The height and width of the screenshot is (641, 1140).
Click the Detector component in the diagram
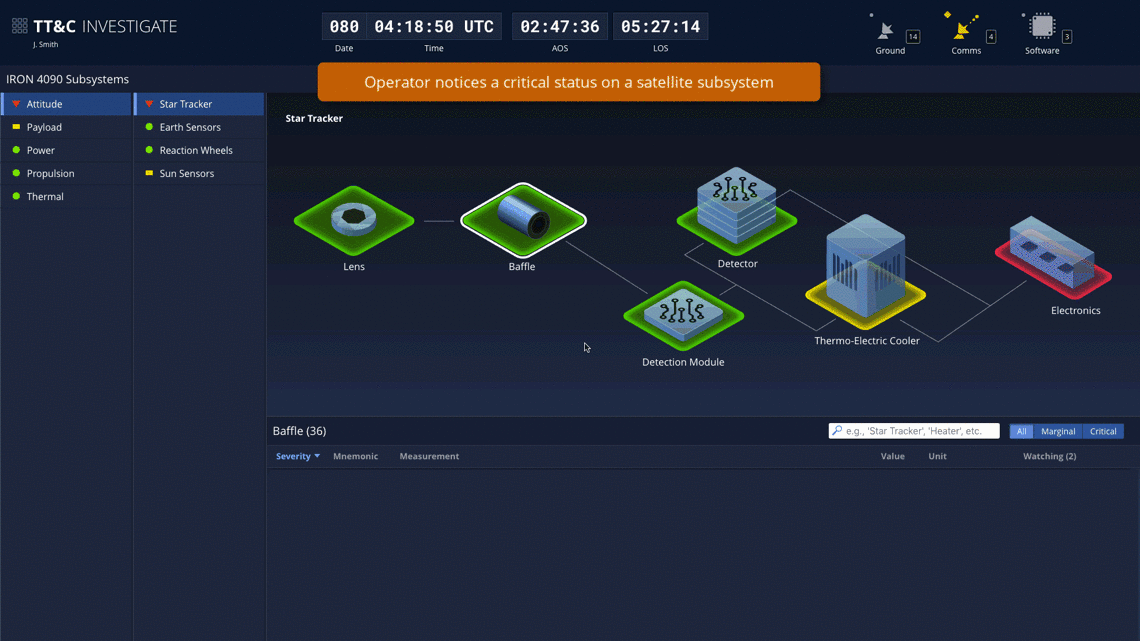point(737,207)
